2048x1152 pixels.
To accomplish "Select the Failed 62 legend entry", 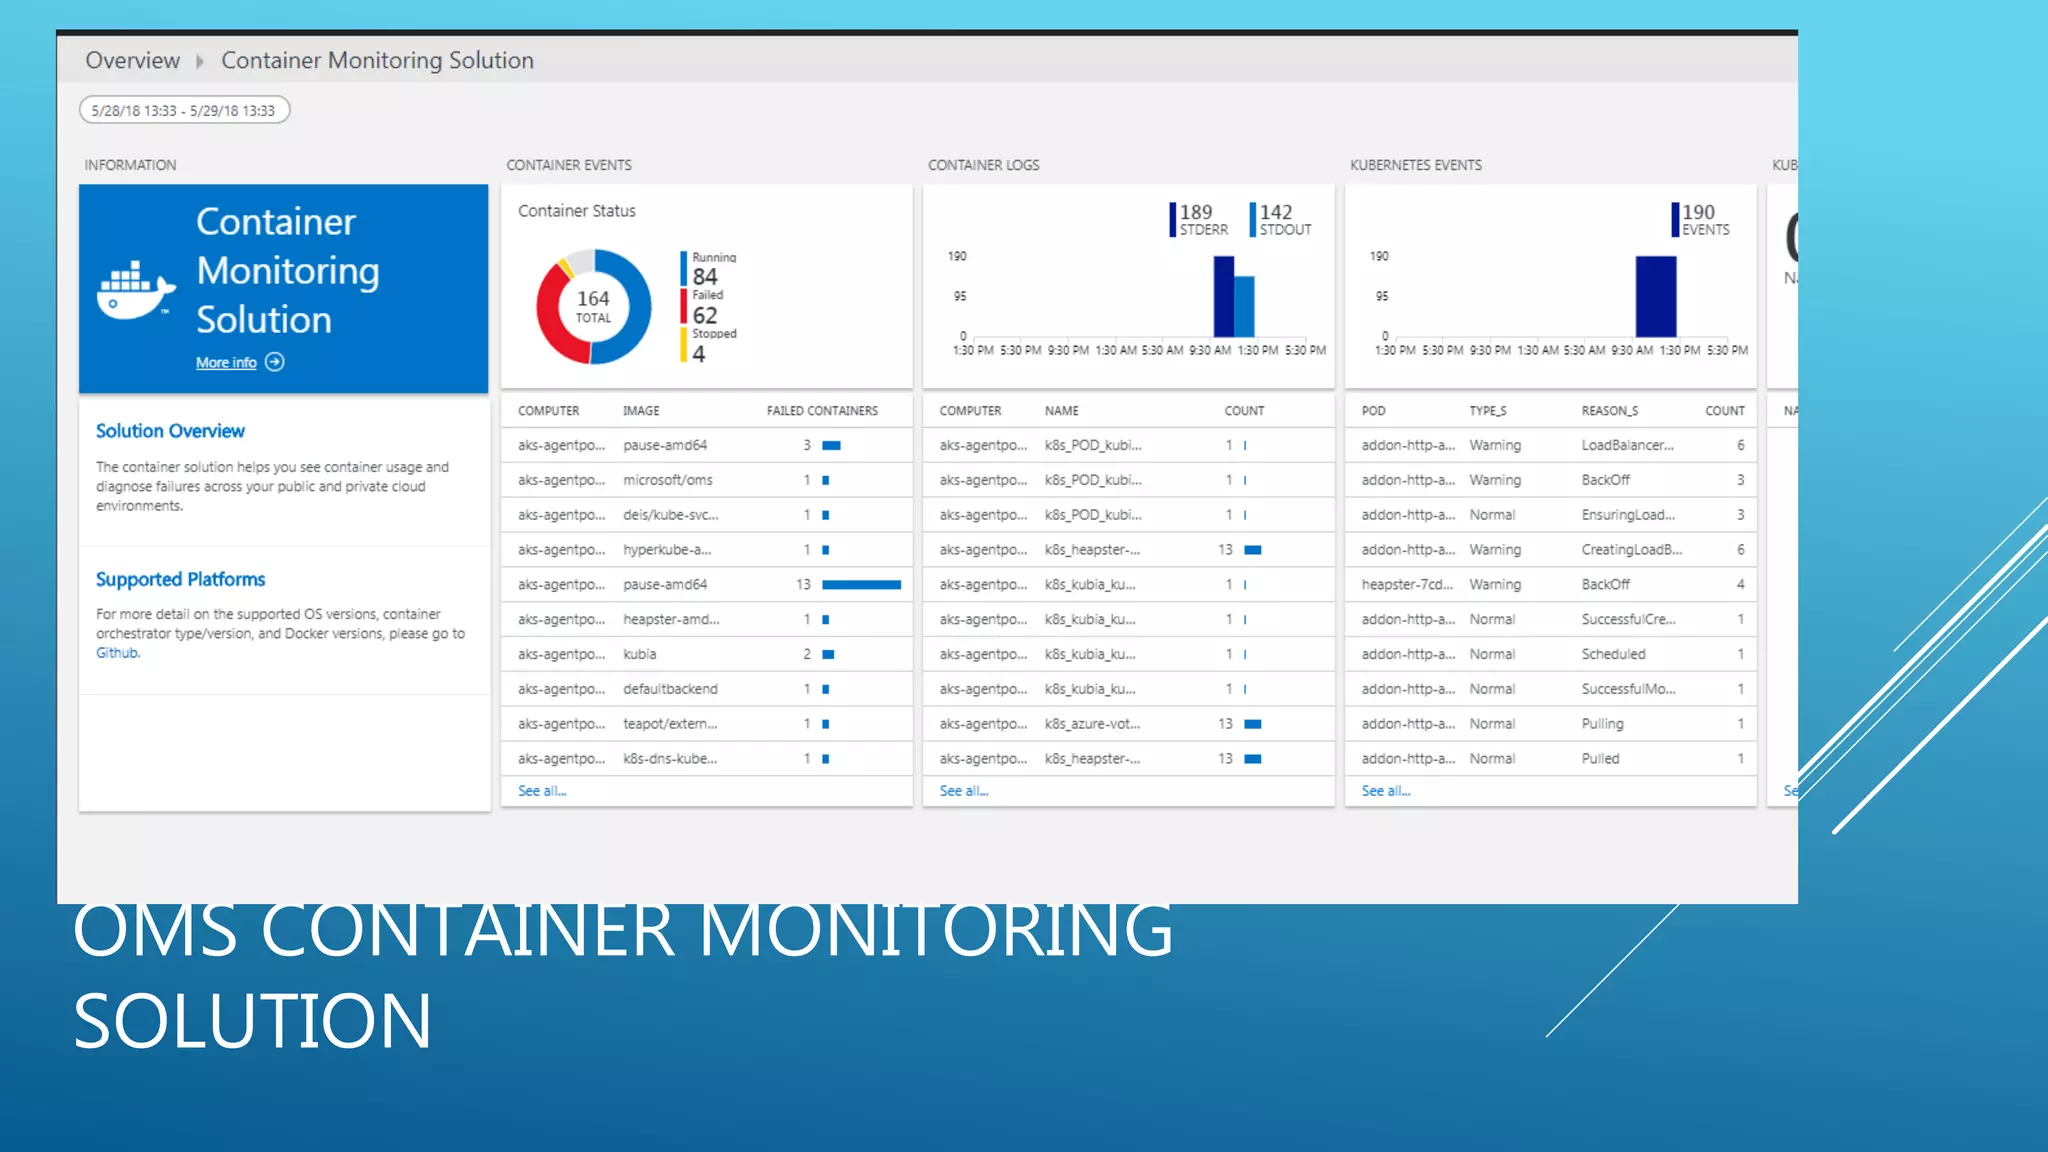I will pyautogui.click(x=704, y=307).
